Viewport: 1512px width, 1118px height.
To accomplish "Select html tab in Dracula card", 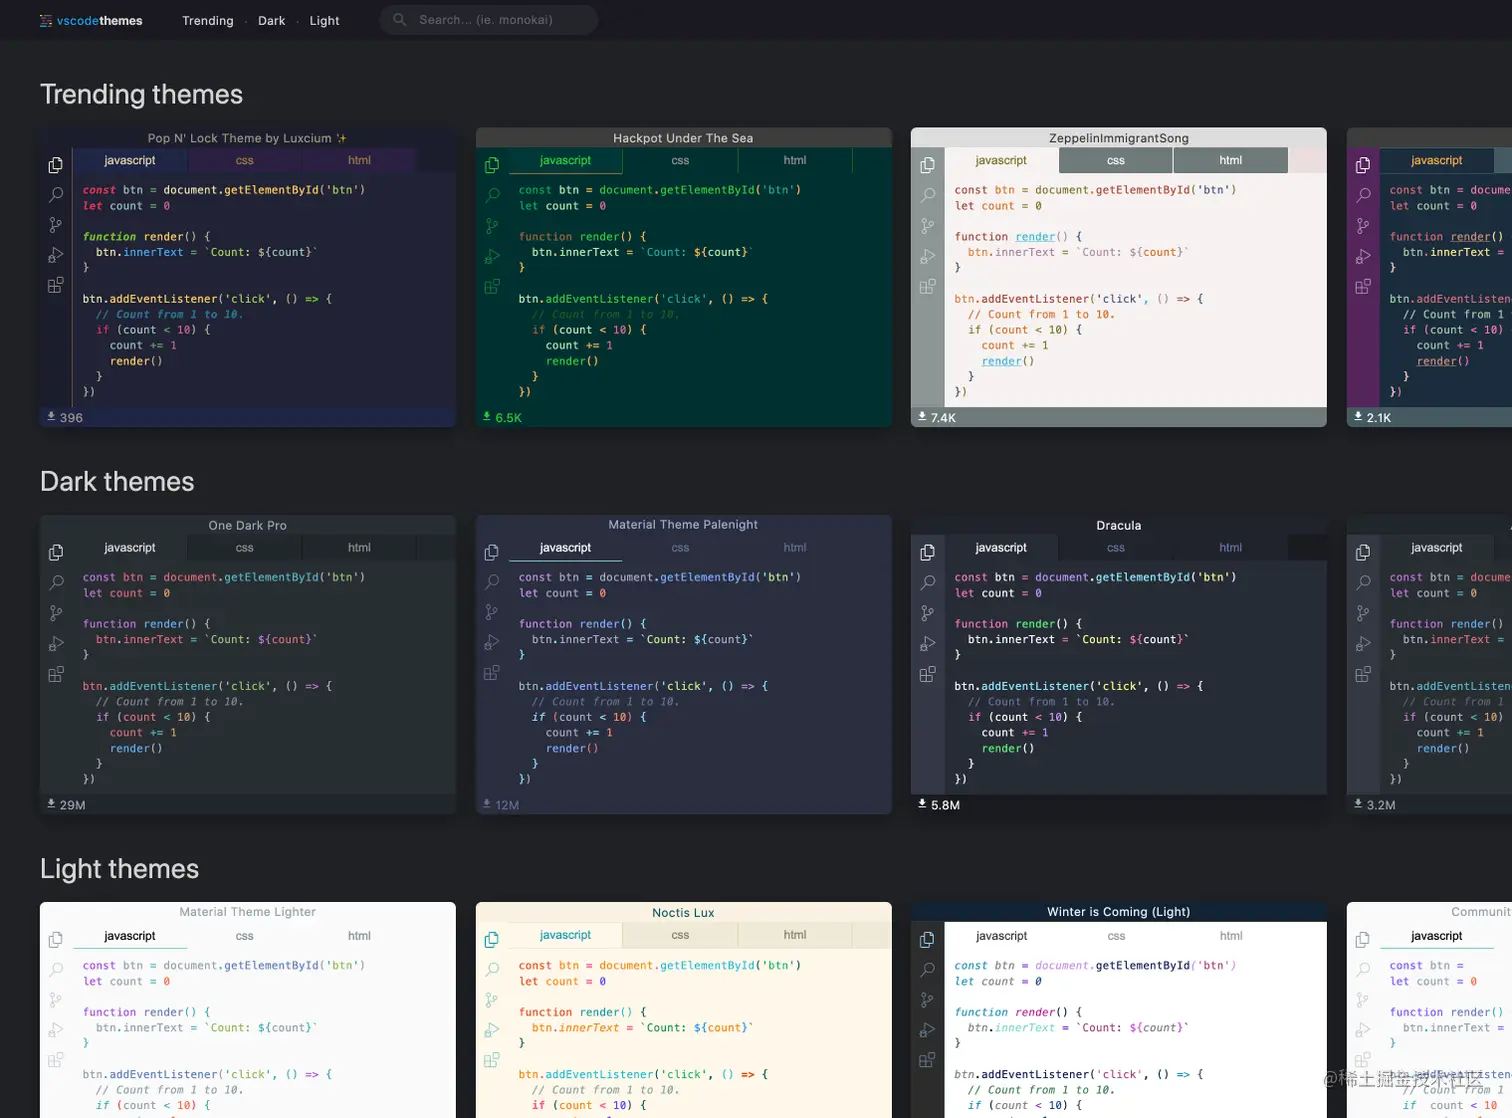I will [1231, 547].
